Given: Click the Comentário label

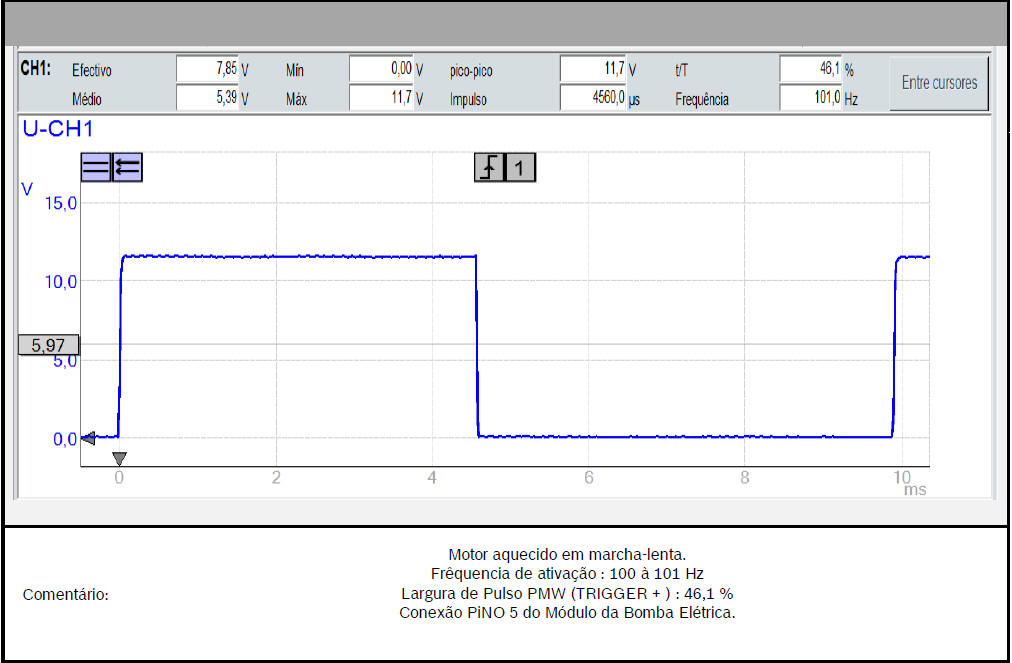Looking at the screenshot, I should click(x=65, y=595).
